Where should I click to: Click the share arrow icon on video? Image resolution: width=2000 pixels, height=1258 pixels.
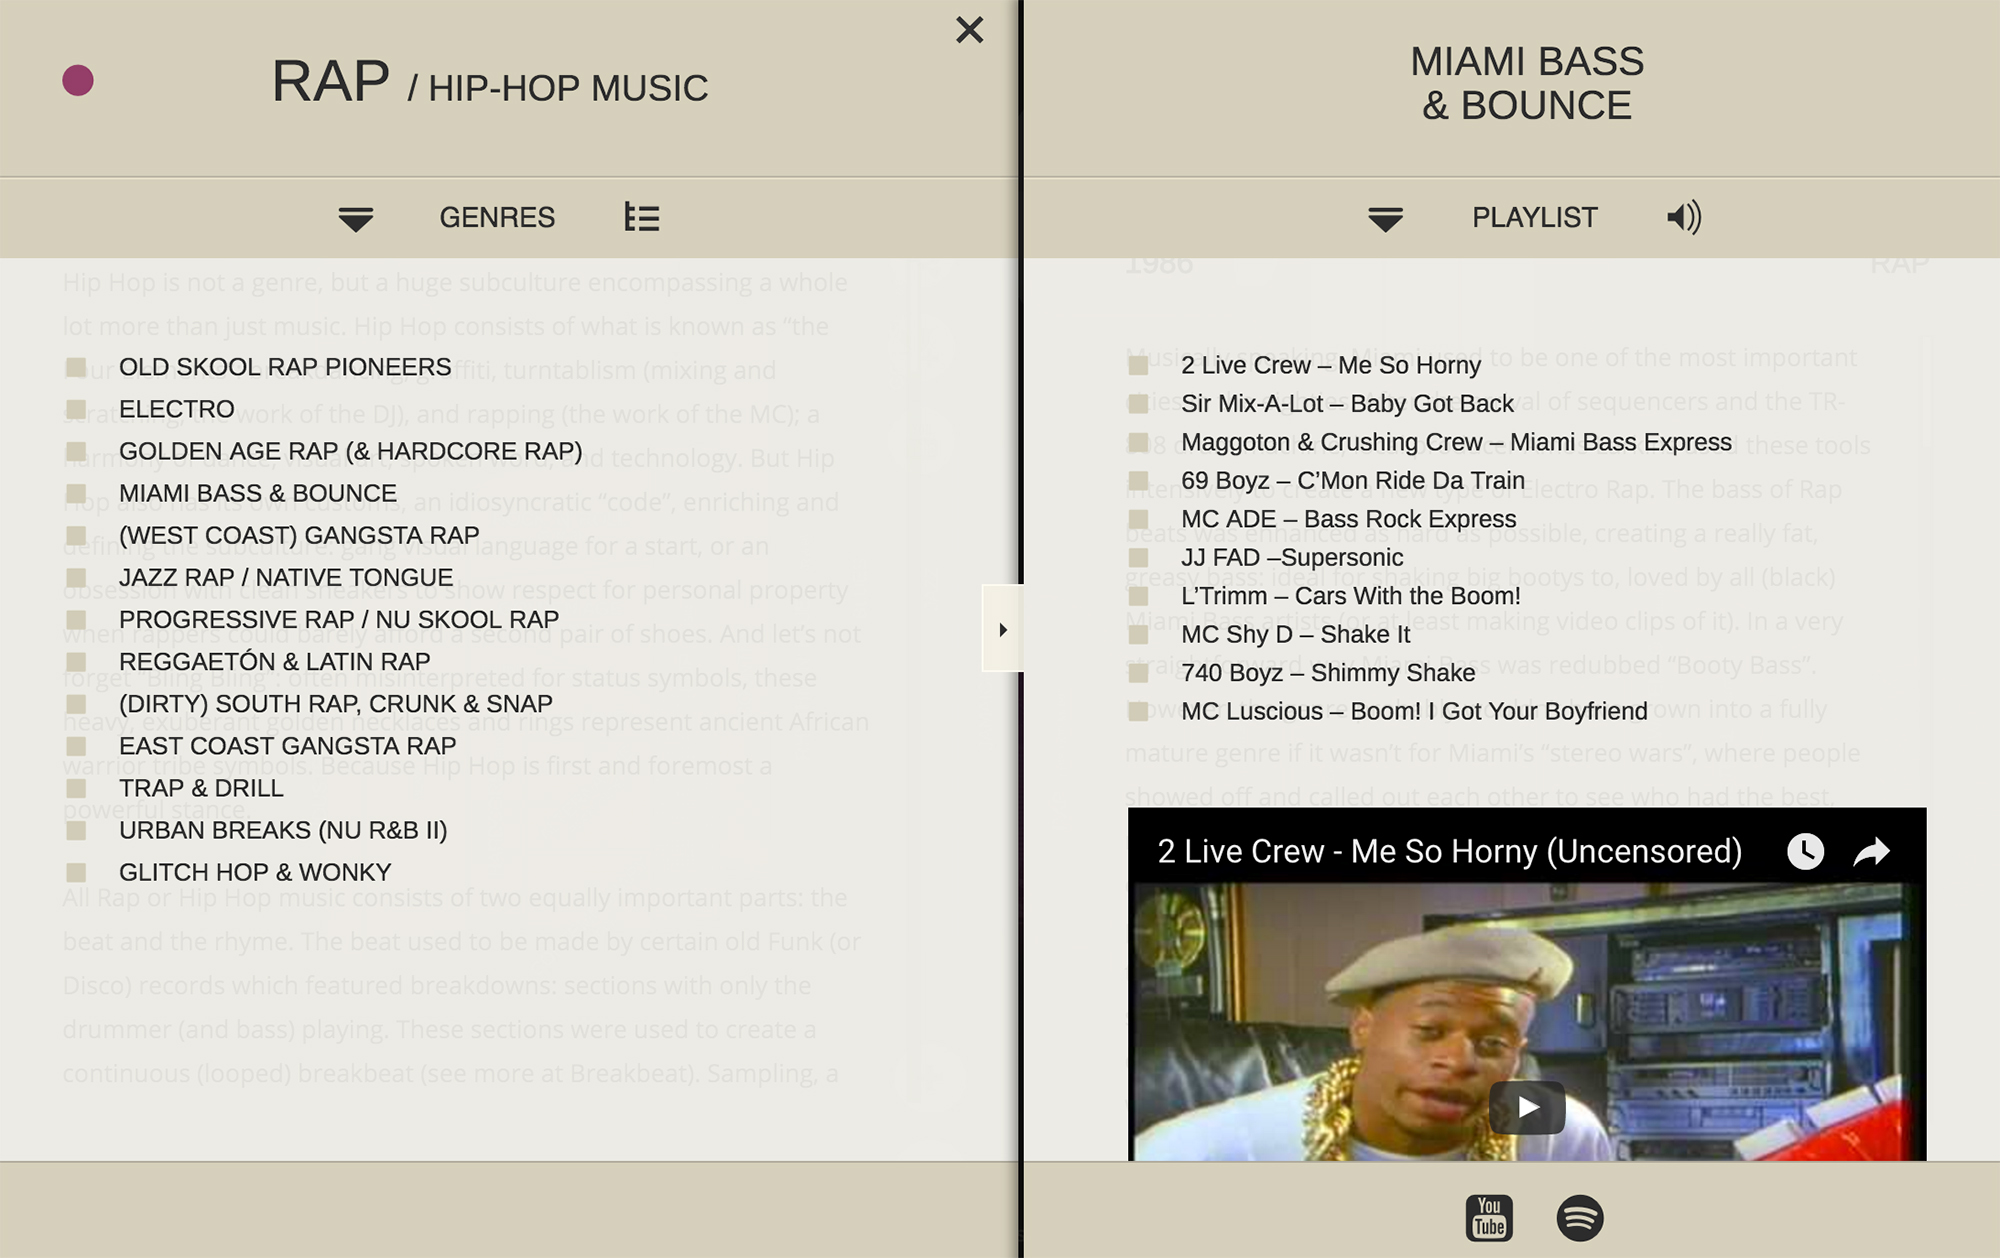(1871, 851)
